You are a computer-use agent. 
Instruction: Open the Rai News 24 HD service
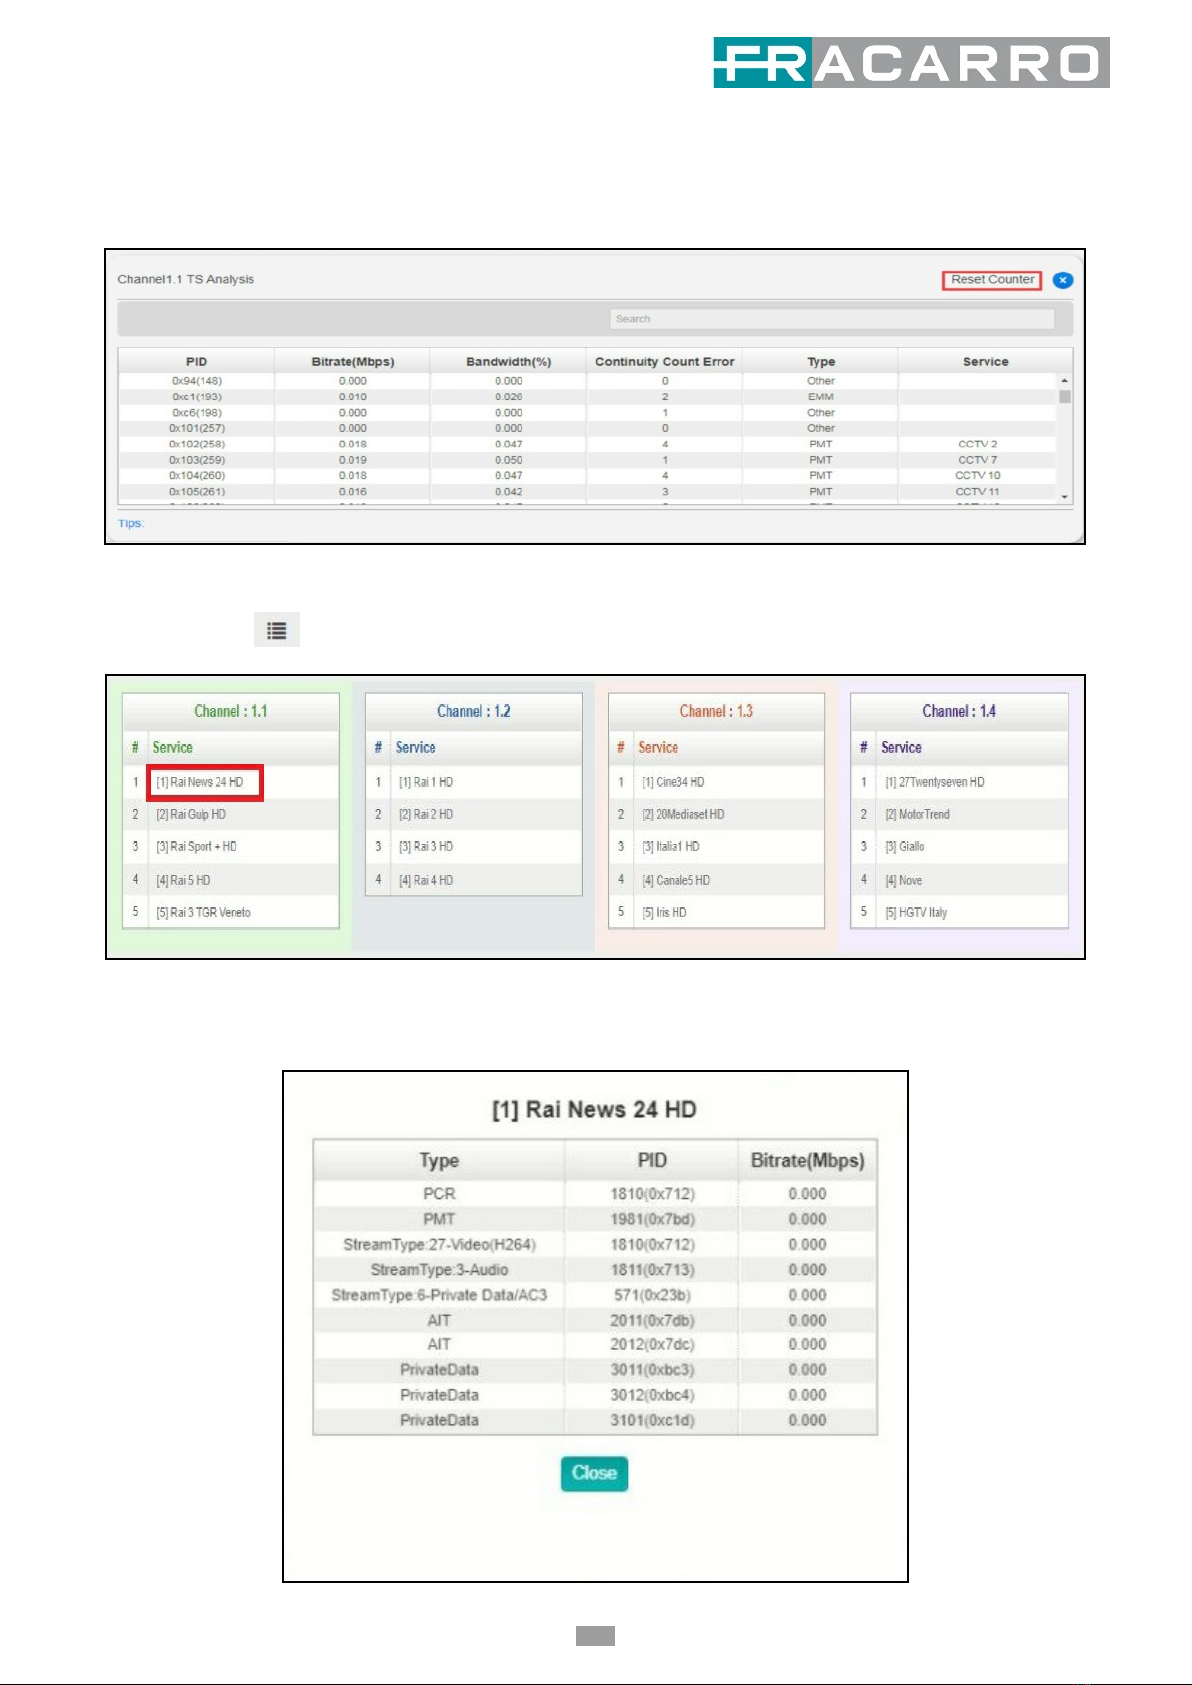click(200, 782)
